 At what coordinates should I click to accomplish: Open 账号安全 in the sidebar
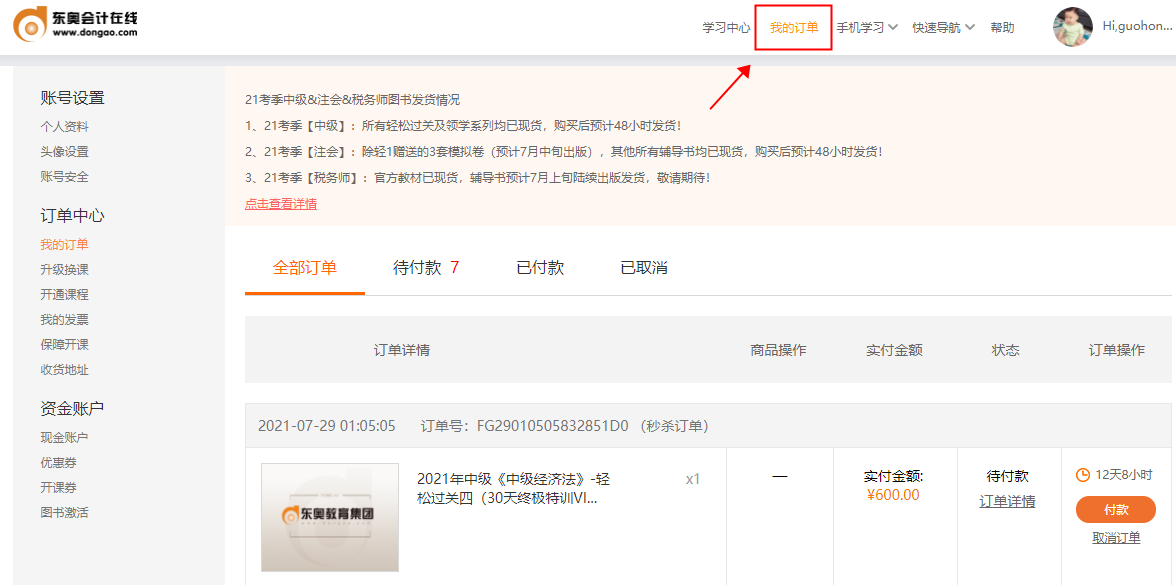click(64, 177)
